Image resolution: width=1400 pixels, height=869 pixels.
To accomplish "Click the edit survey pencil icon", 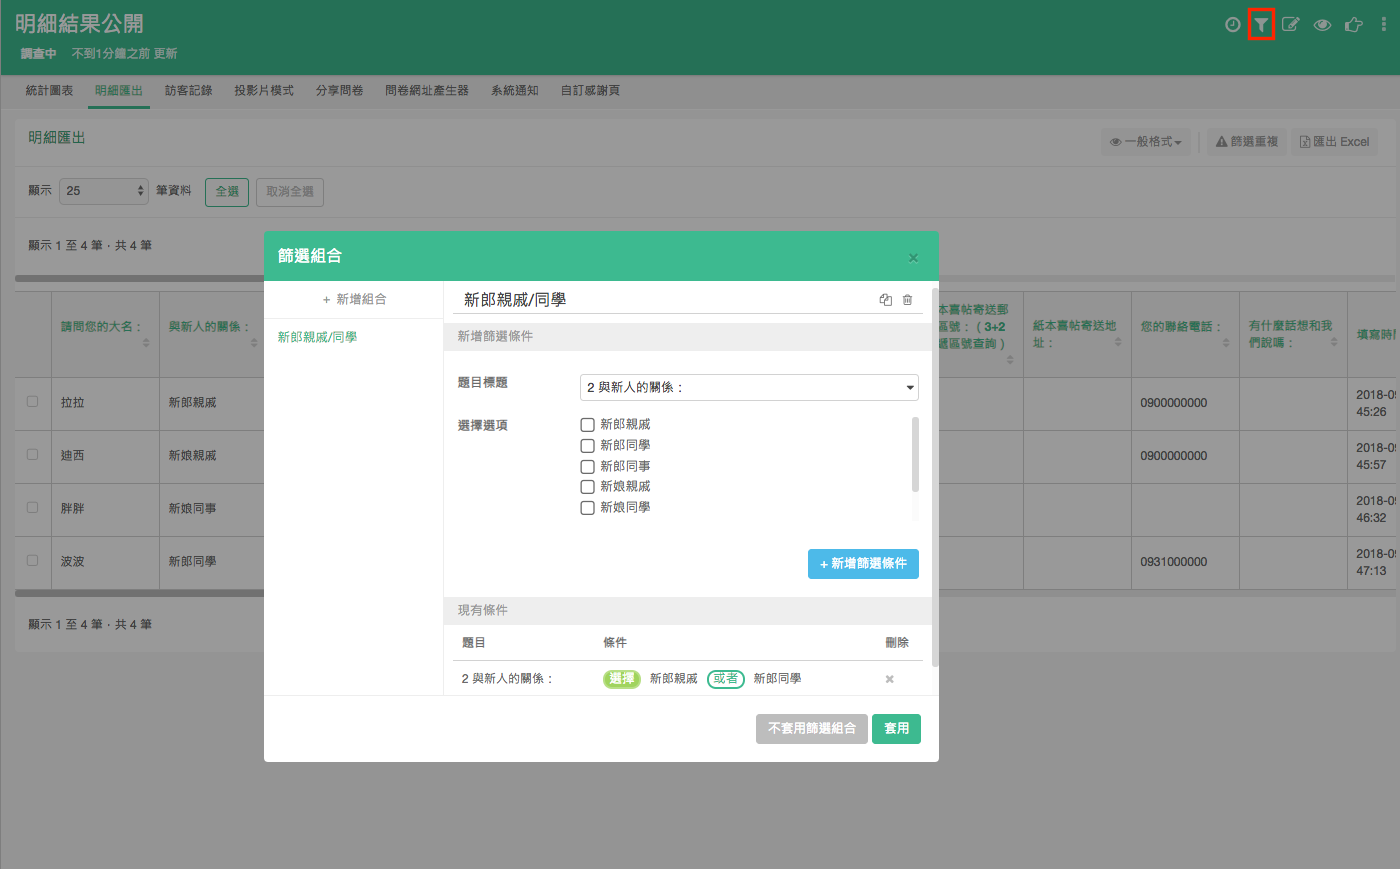I will (1291, 24).
